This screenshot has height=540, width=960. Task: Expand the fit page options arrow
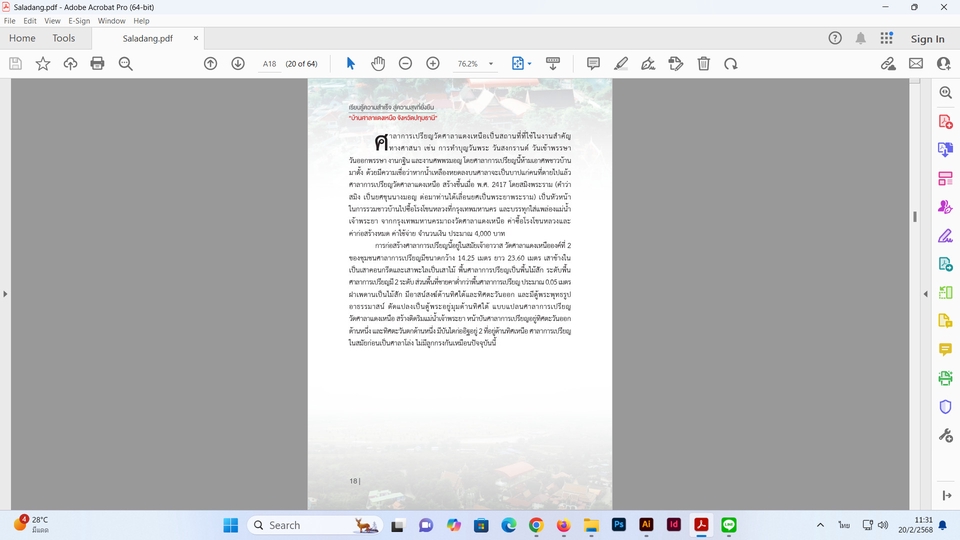(530, 64)
